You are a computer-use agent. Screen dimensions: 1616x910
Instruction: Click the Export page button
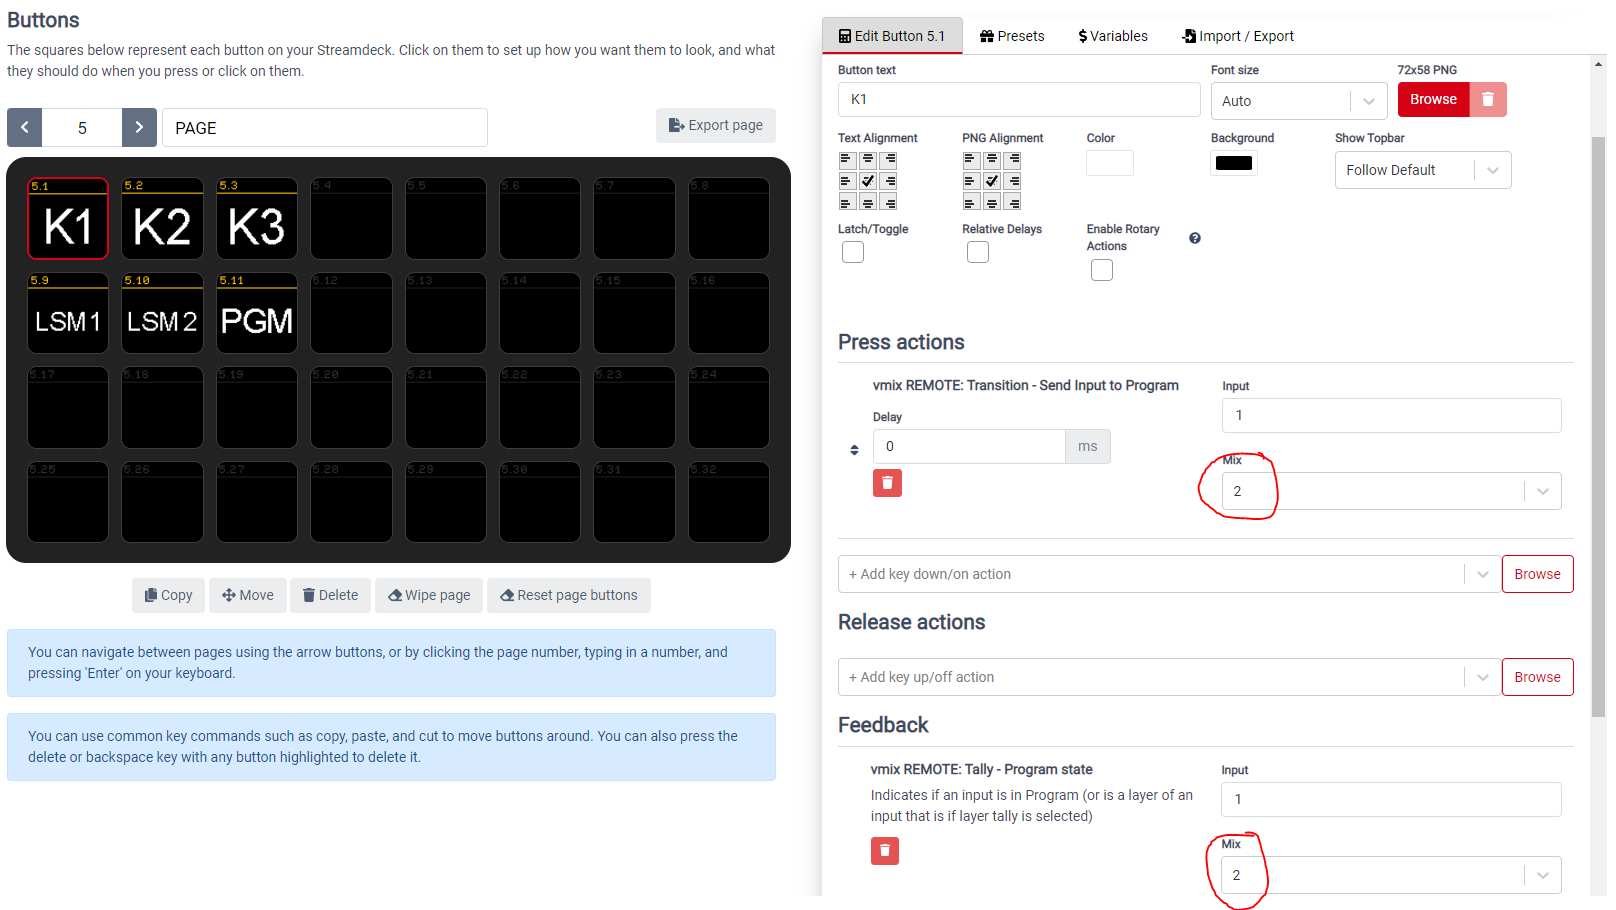click(x=716, y=125)
